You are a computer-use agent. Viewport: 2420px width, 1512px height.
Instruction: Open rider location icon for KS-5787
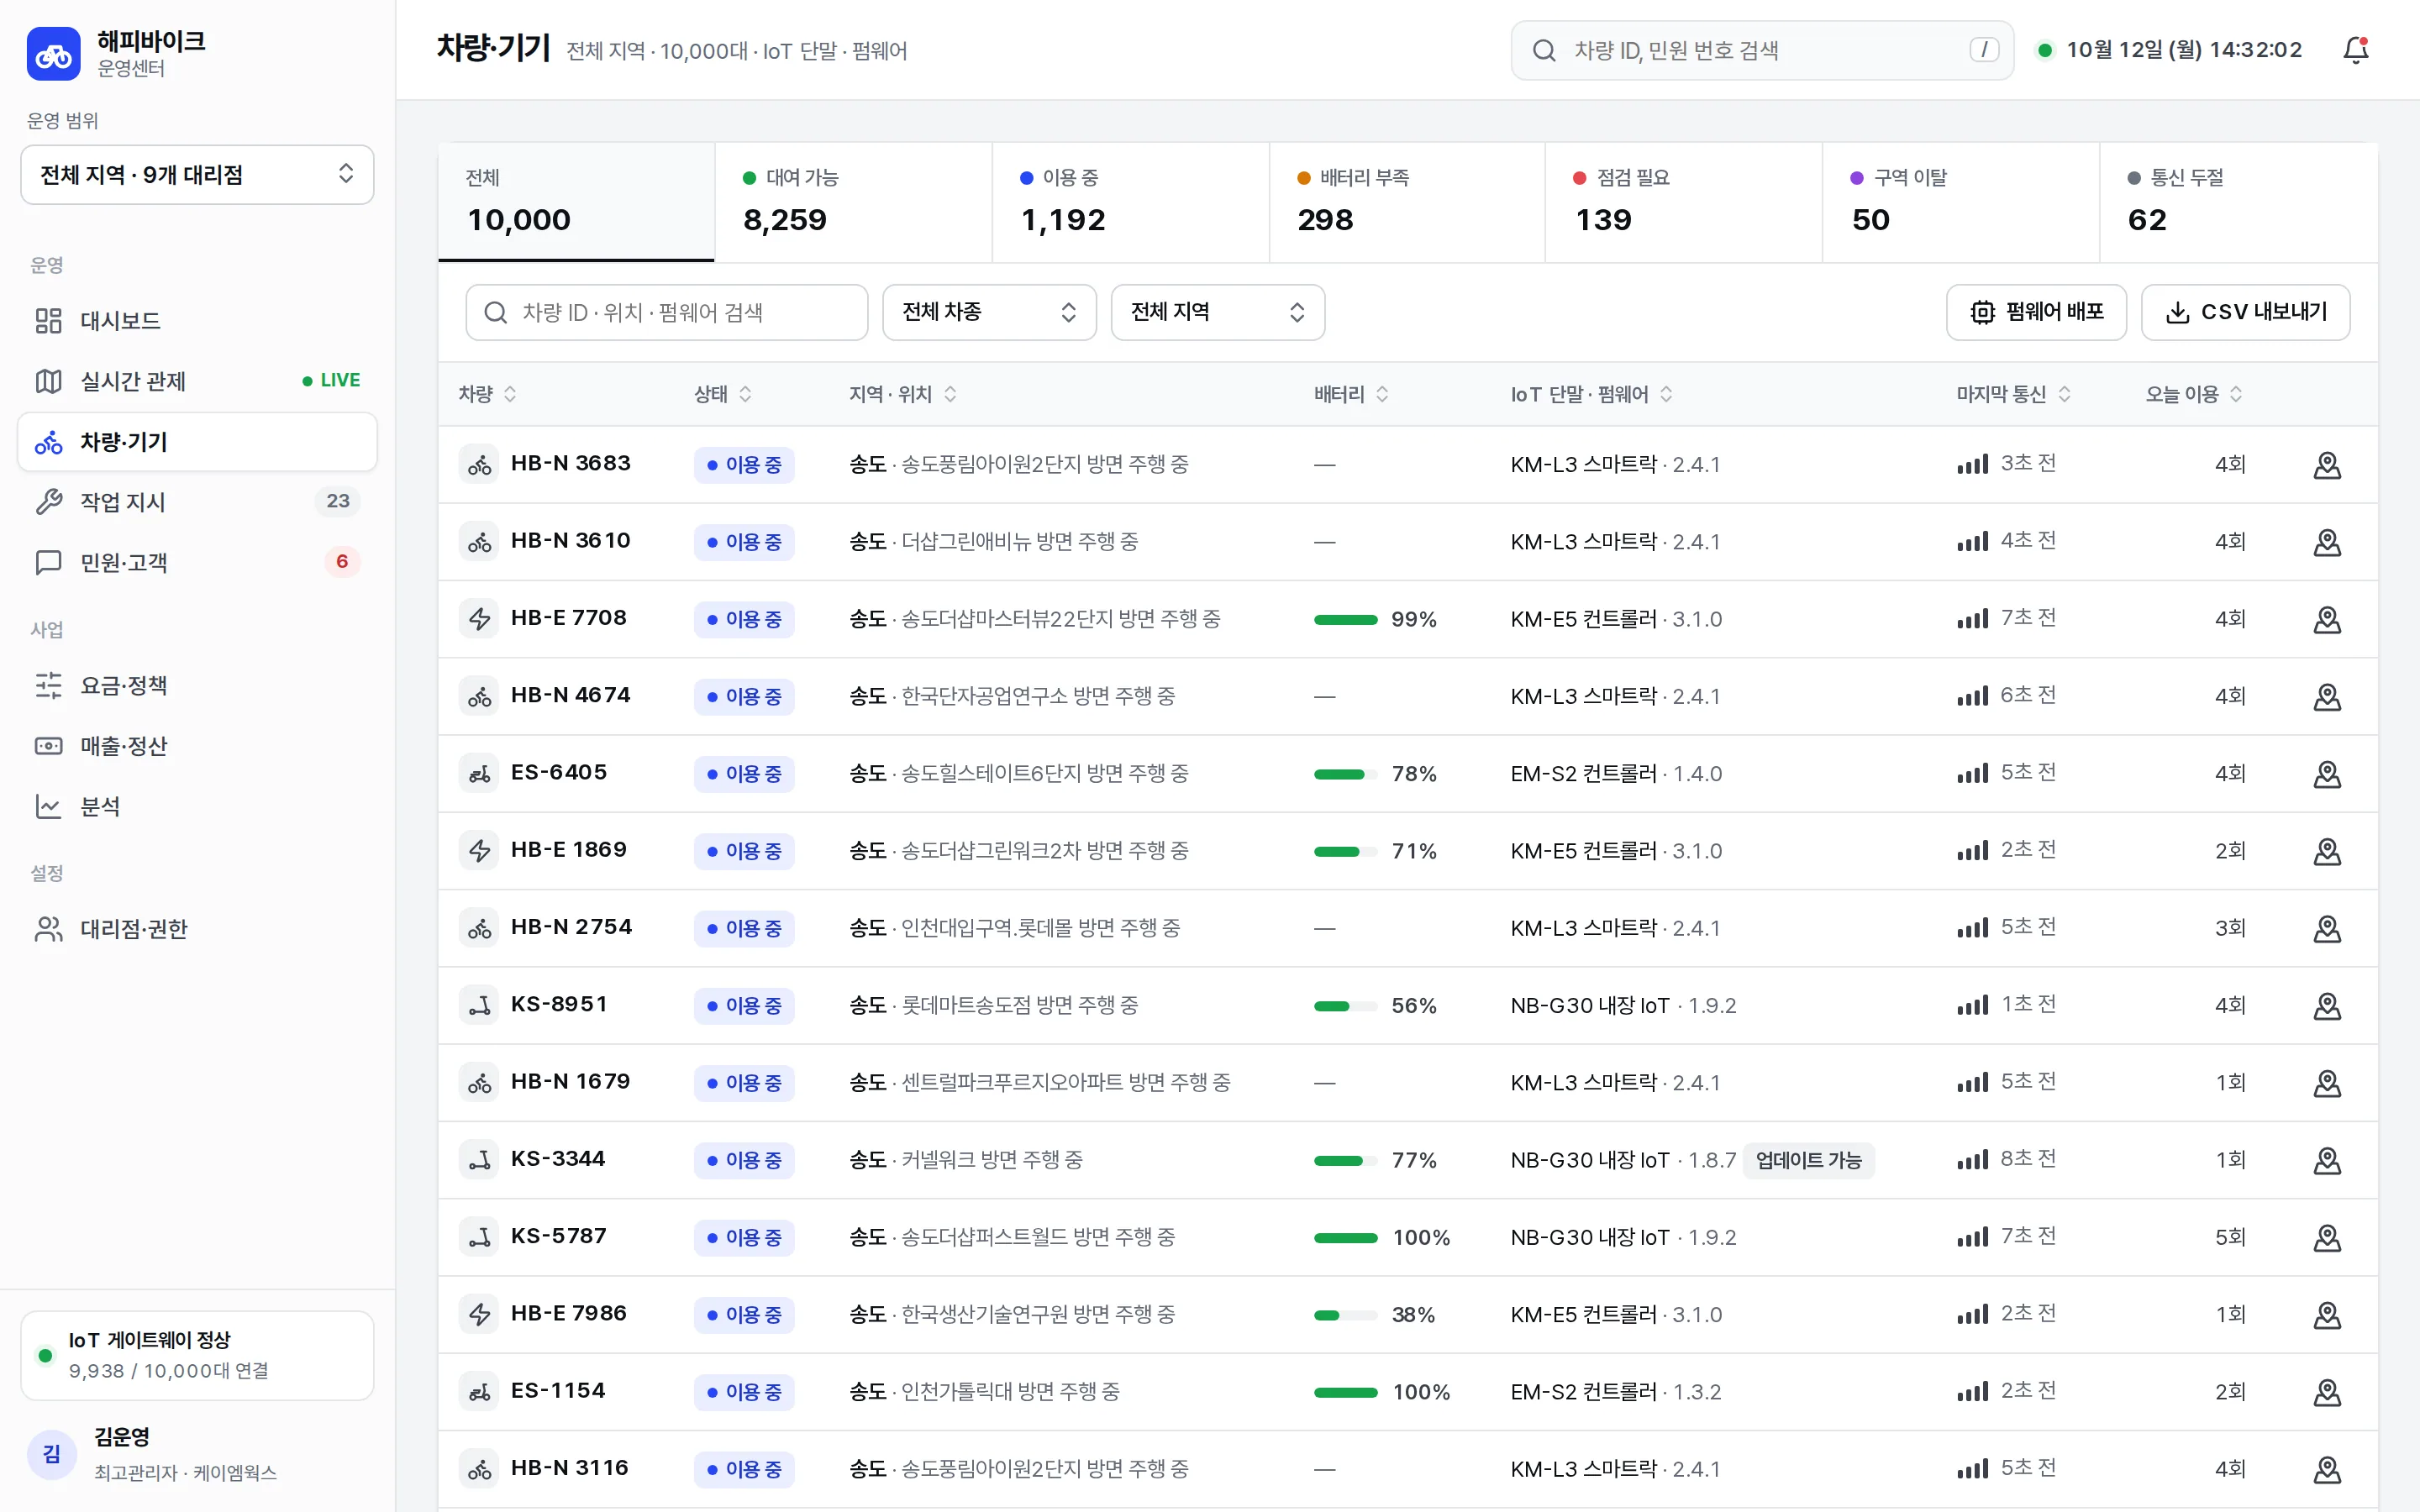coord(2327,1237)
